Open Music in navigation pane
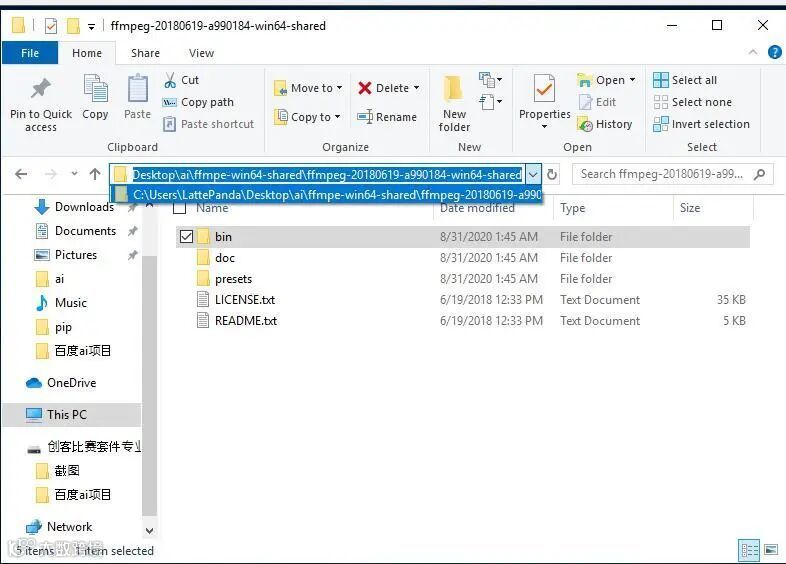Screen dimensions: 786x564 click(61, 303)
